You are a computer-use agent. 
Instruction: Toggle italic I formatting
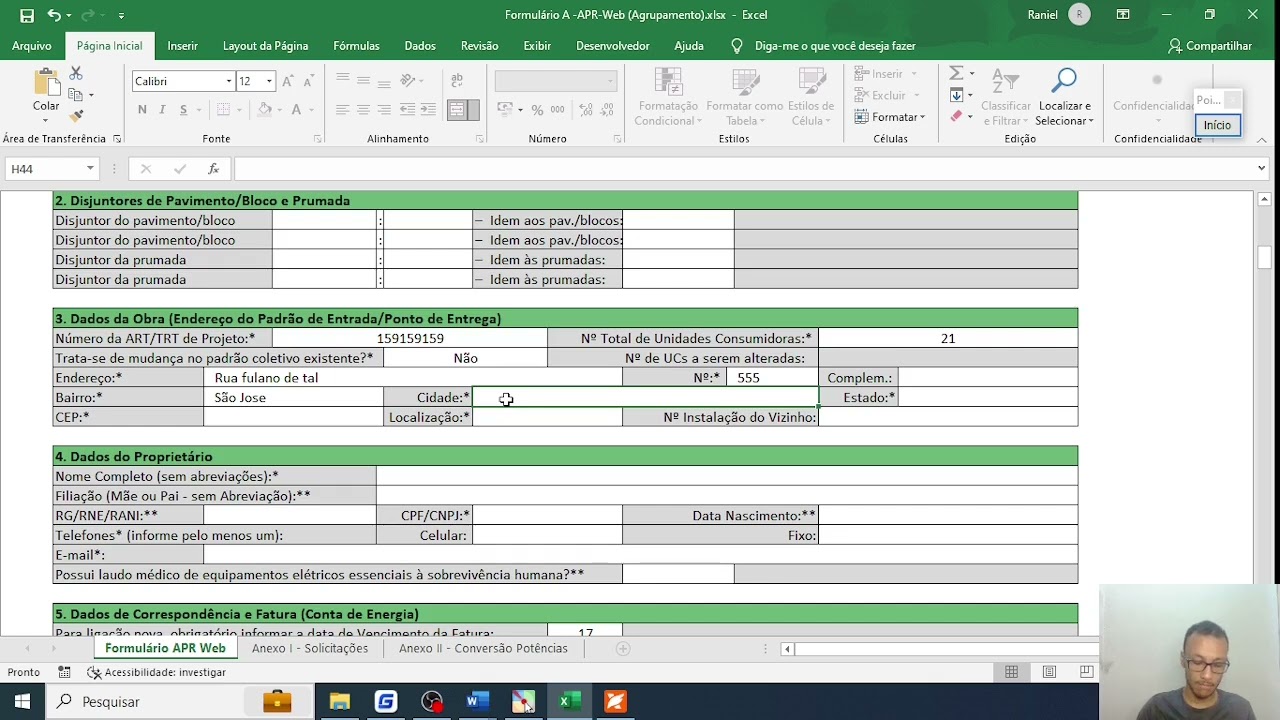(162, 110)
